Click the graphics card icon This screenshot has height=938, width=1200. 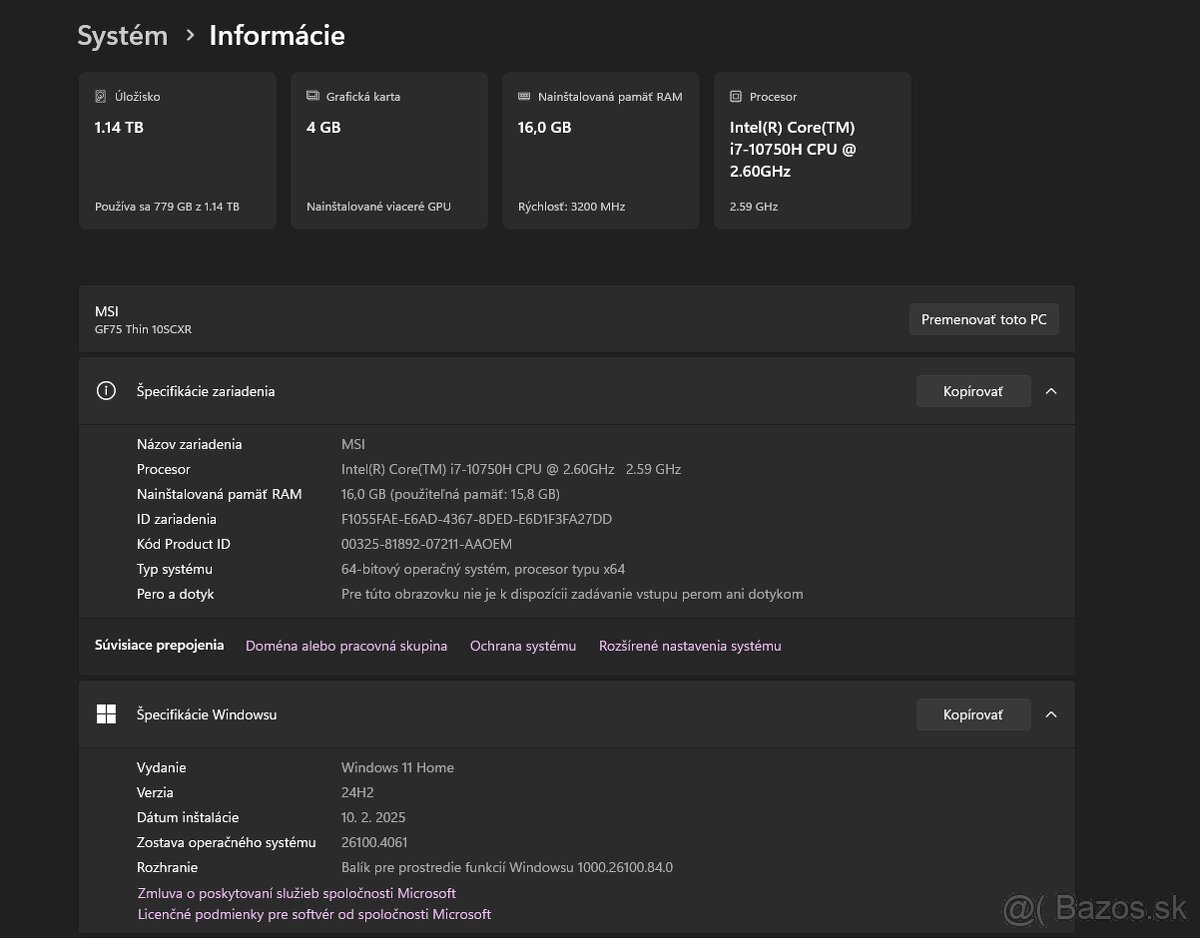click(x=312, y=97)
